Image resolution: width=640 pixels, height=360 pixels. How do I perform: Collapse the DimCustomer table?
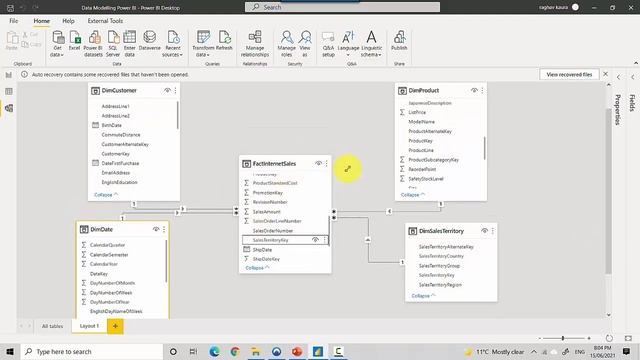[106, 195]
